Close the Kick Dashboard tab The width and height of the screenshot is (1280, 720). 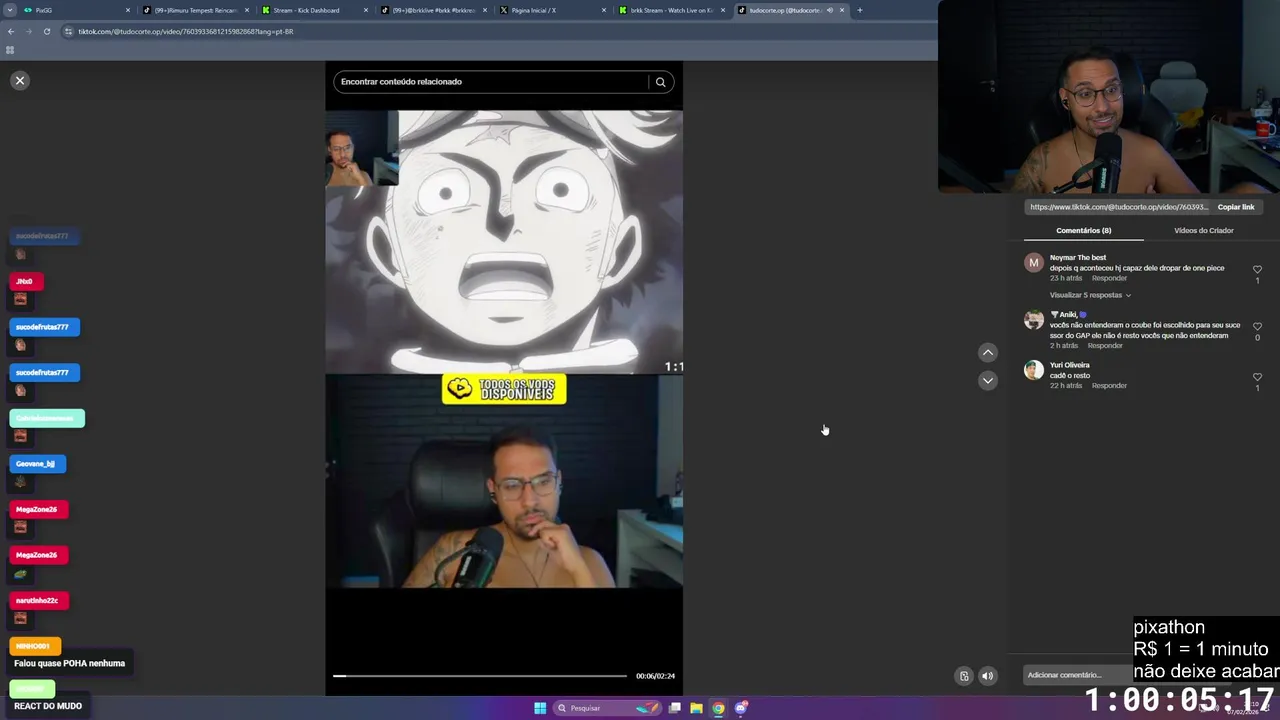tap(366, 10)
